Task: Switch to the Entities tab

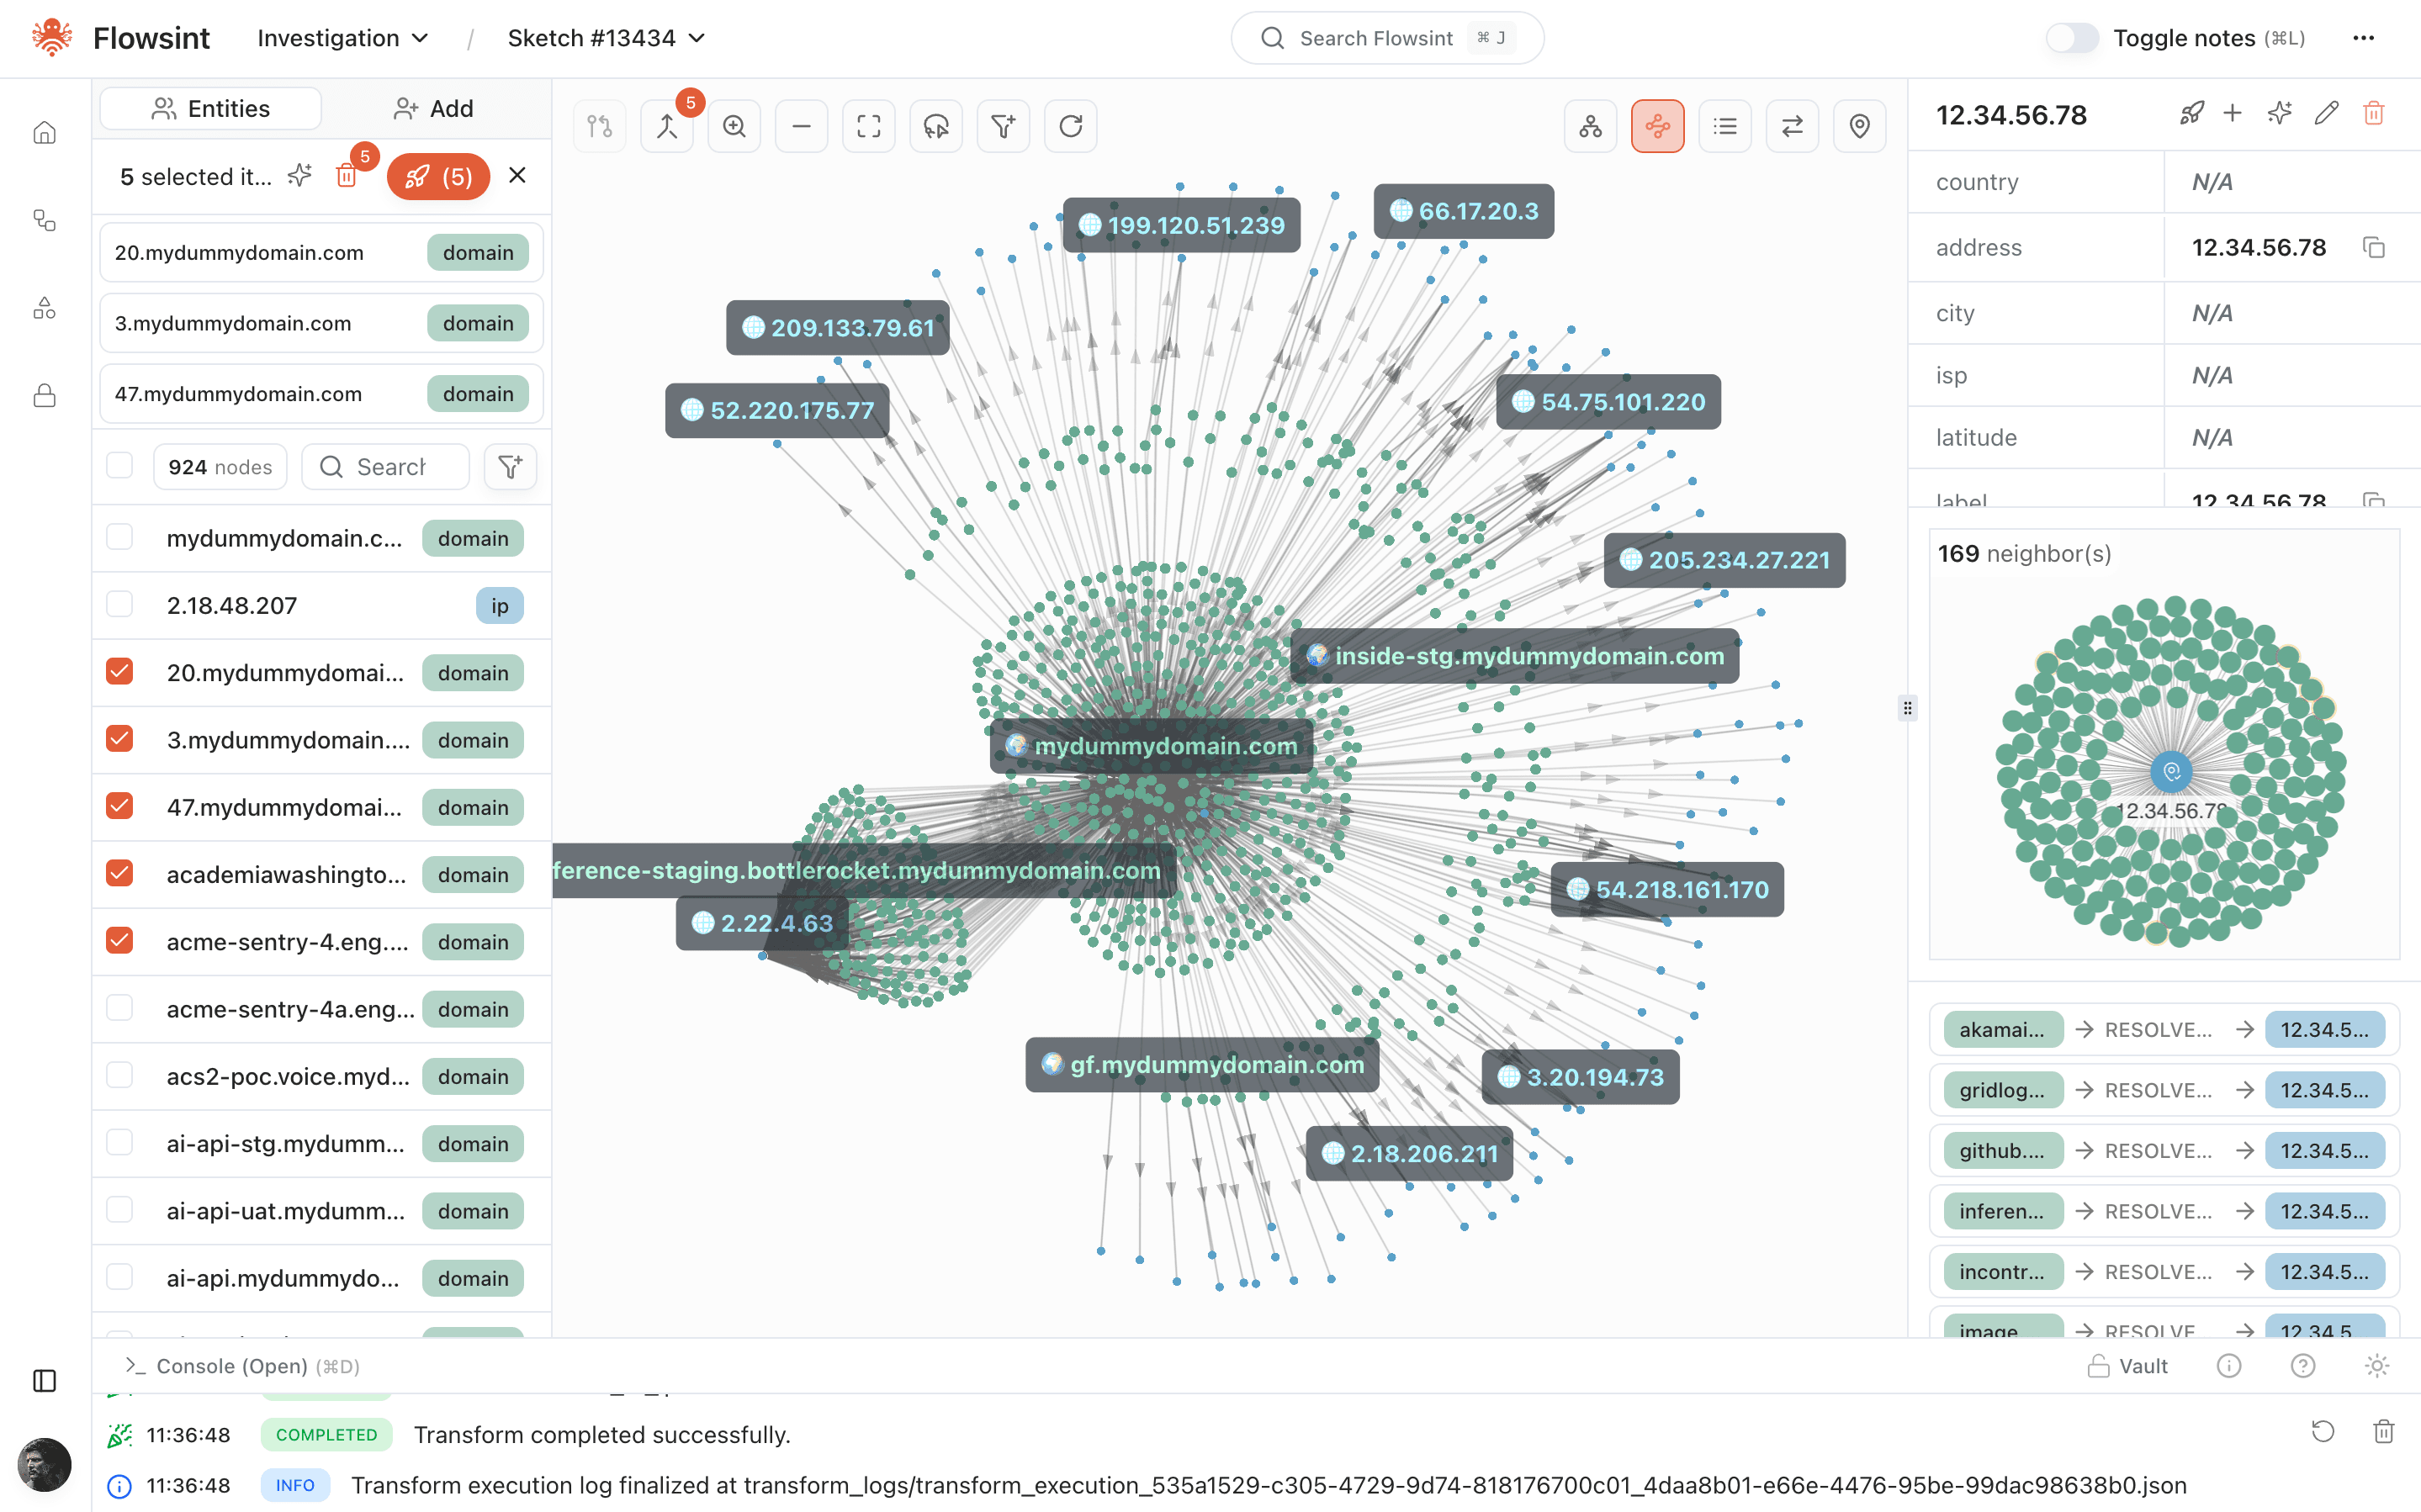Action: pyautogui.click(x=209, y=108)
